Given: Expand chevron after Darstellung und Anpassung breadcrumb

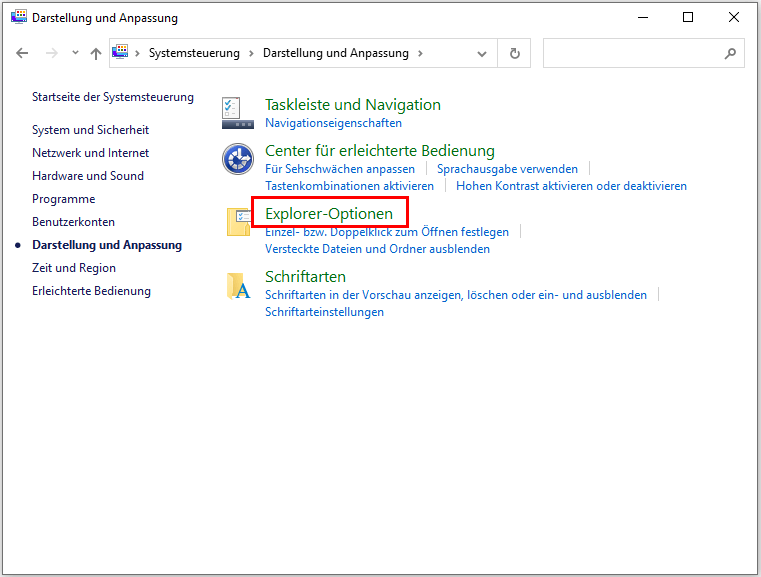Looking at the screenshot, I should click(x=420, y=53).
